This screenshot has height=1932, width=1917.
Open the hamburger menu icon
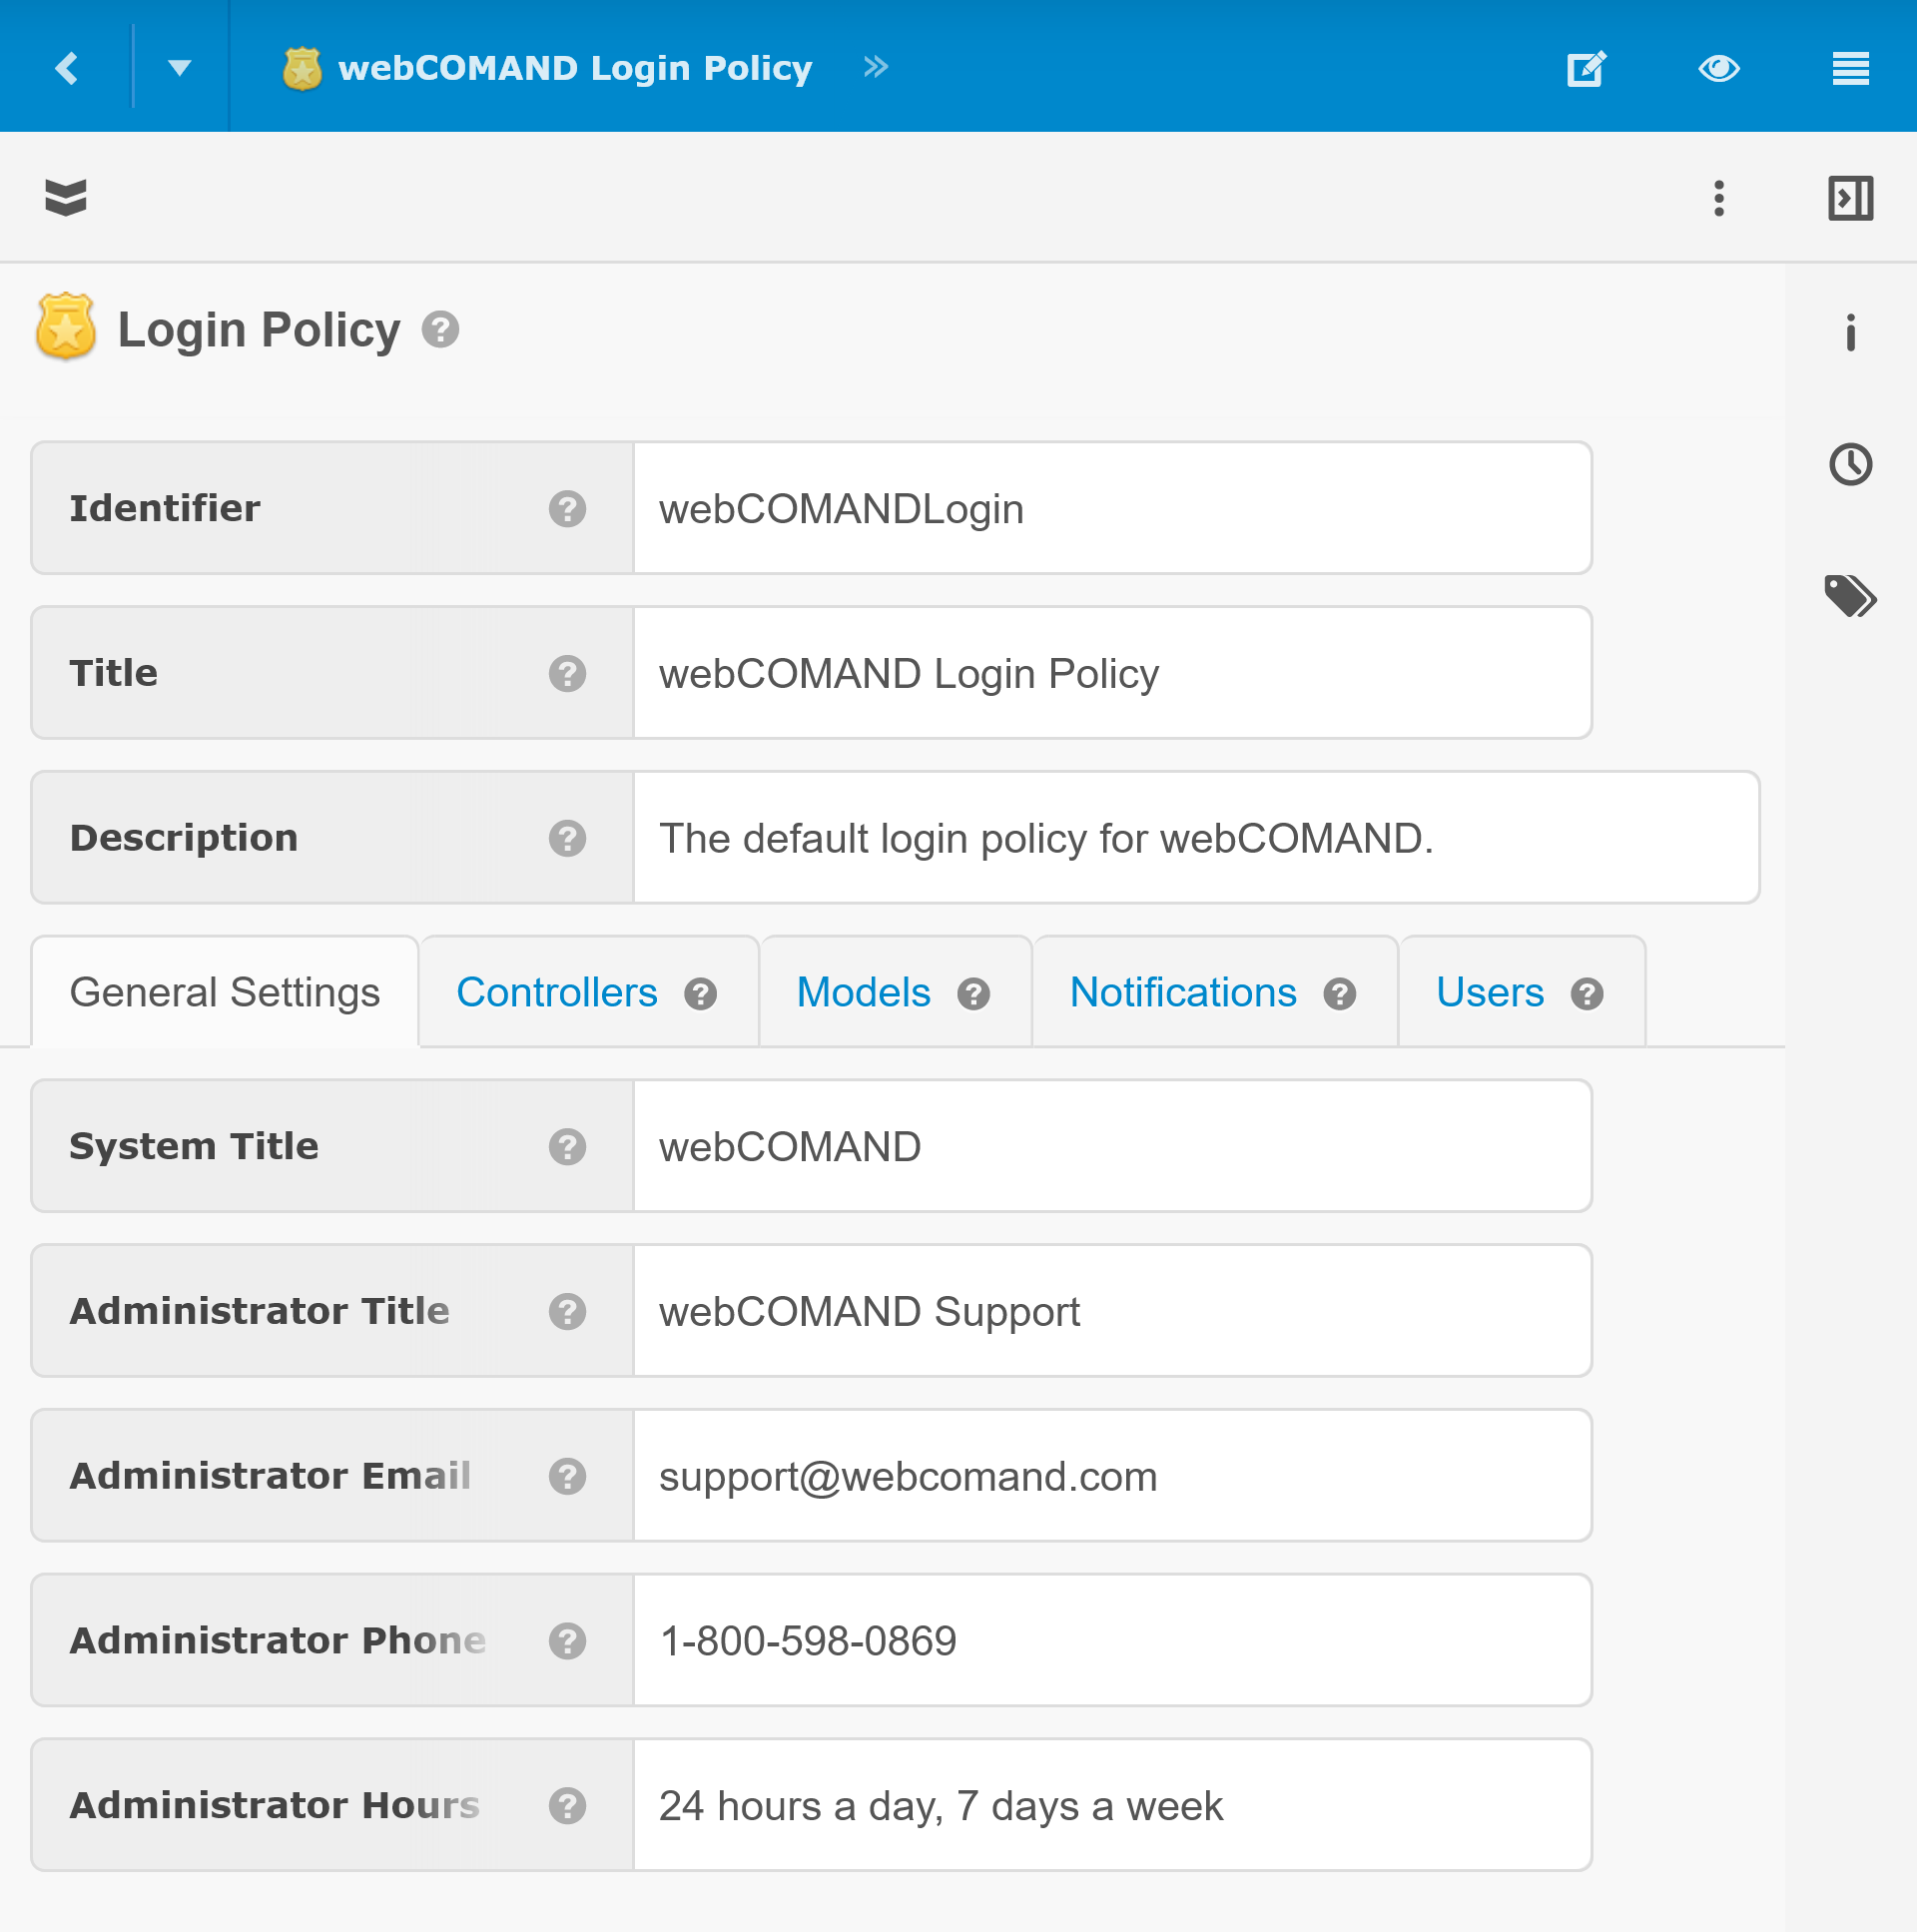pos(1850,68)
